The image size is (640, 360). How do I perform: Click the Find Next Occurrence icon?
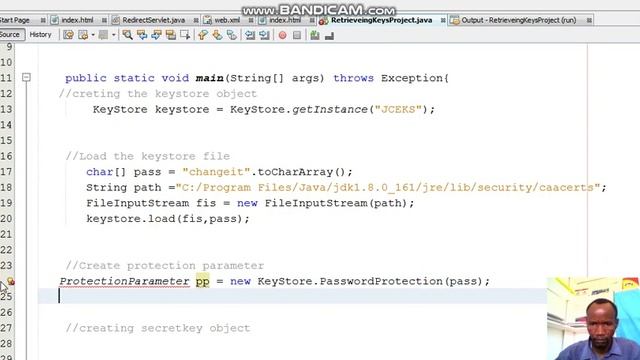(x=156, y=35)
